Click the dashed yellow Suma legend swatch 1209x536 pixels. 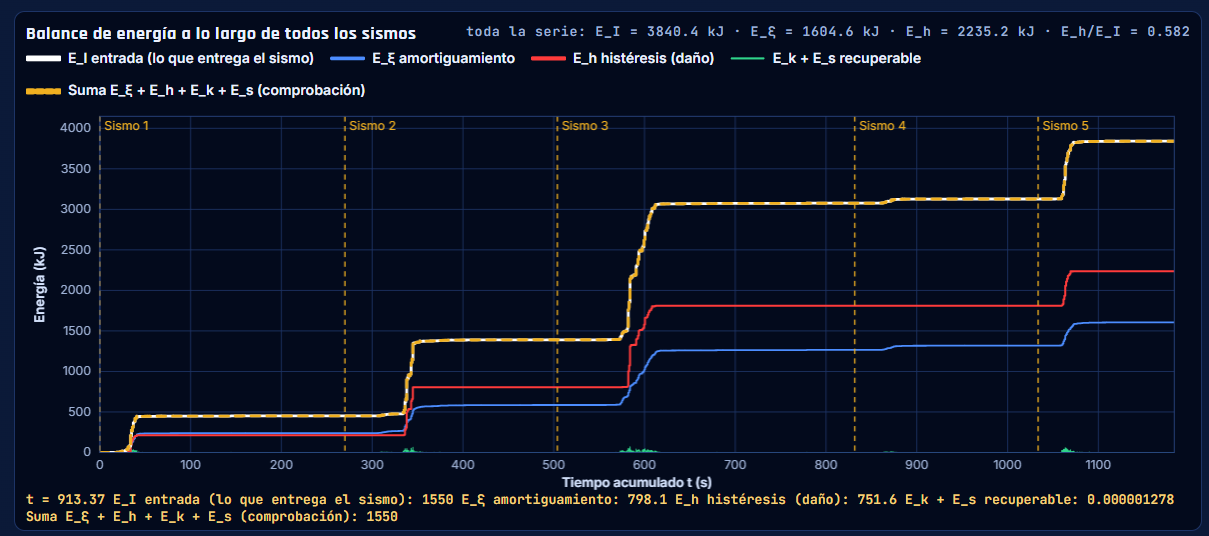[x=45, y=90]
